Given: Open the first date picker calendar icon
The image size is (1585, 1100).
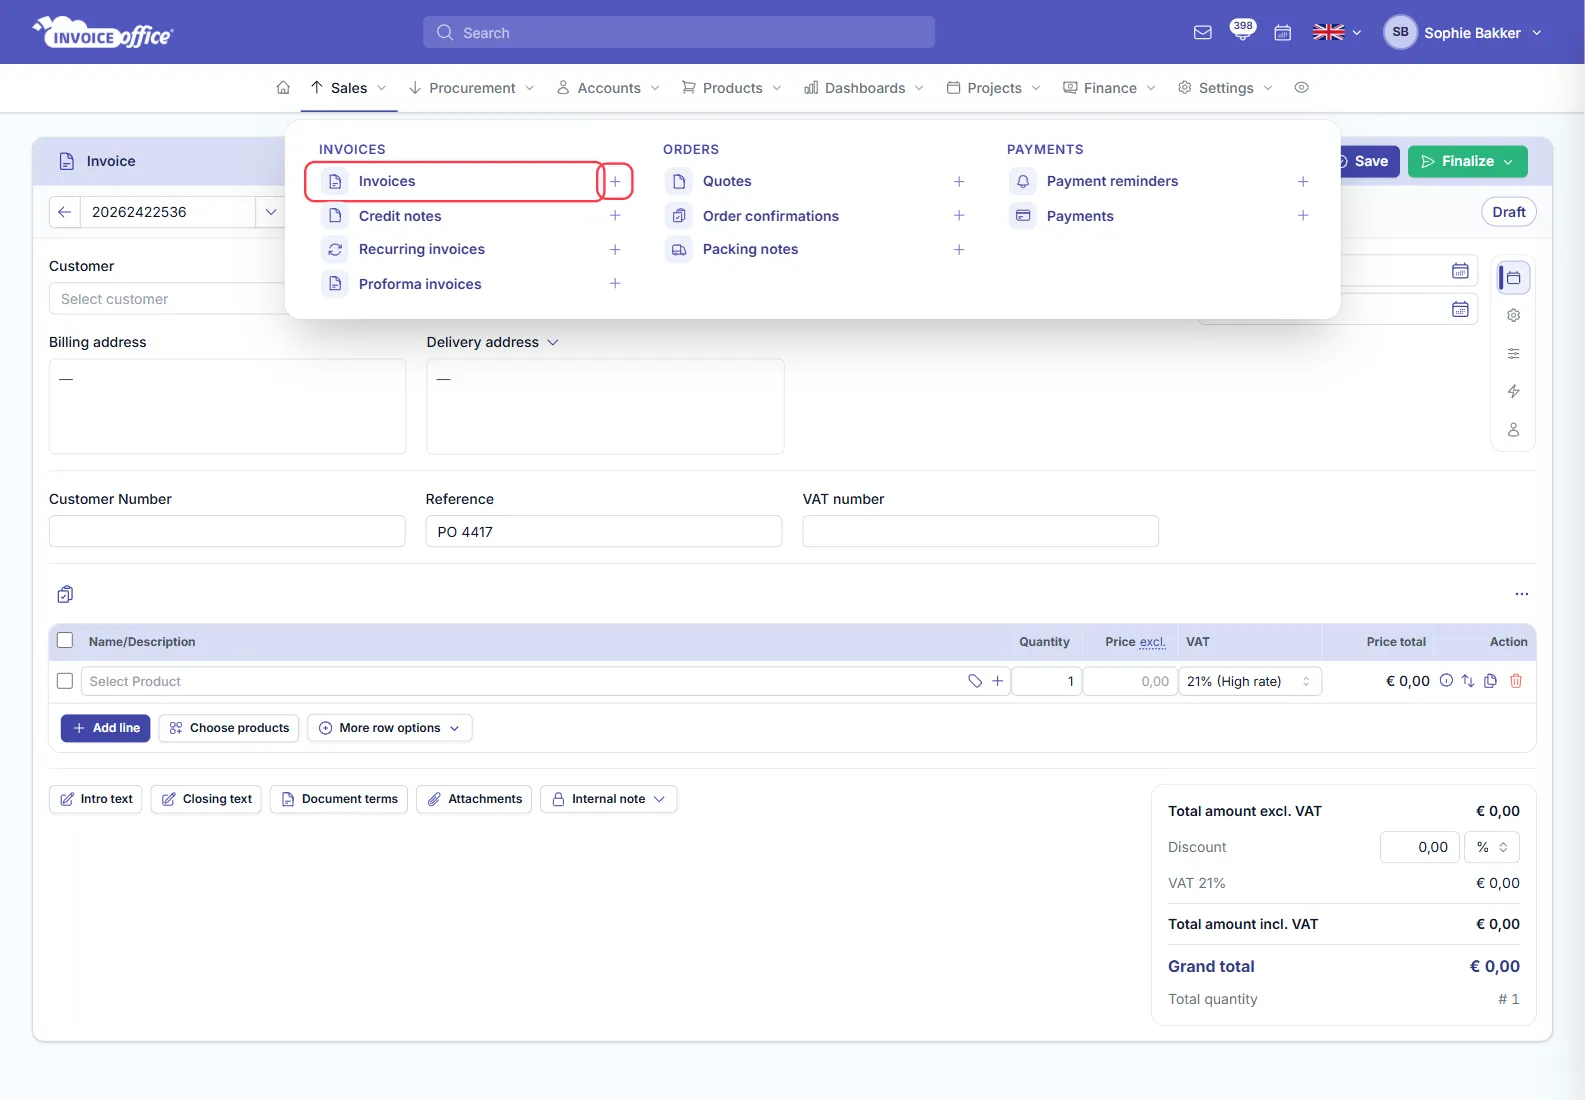Looking at the screenshot, I should point(1460,271).
